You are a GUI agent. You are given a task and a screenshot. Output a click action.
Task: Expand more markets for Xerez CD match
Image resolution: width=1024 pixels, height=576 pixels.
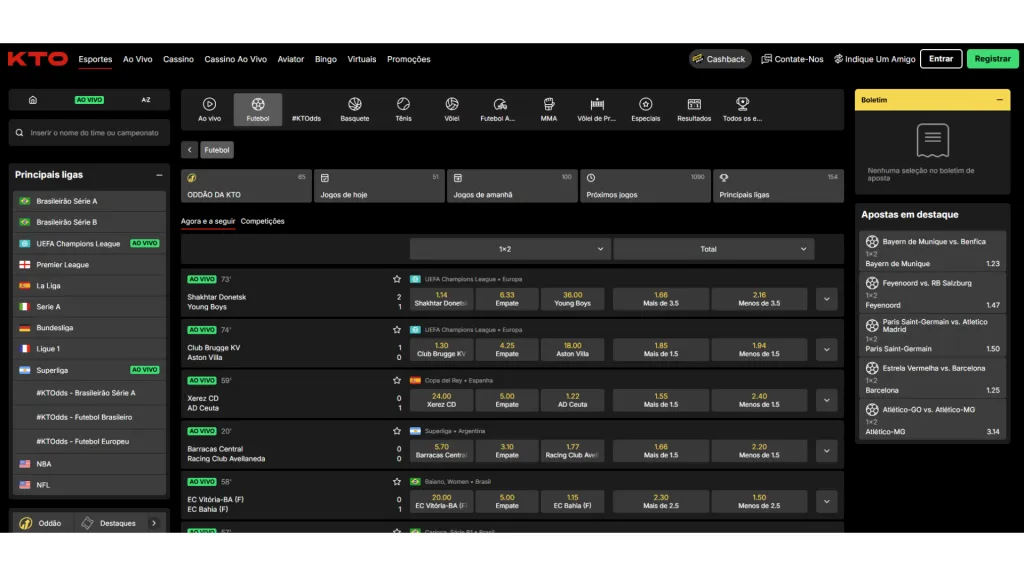826,400
